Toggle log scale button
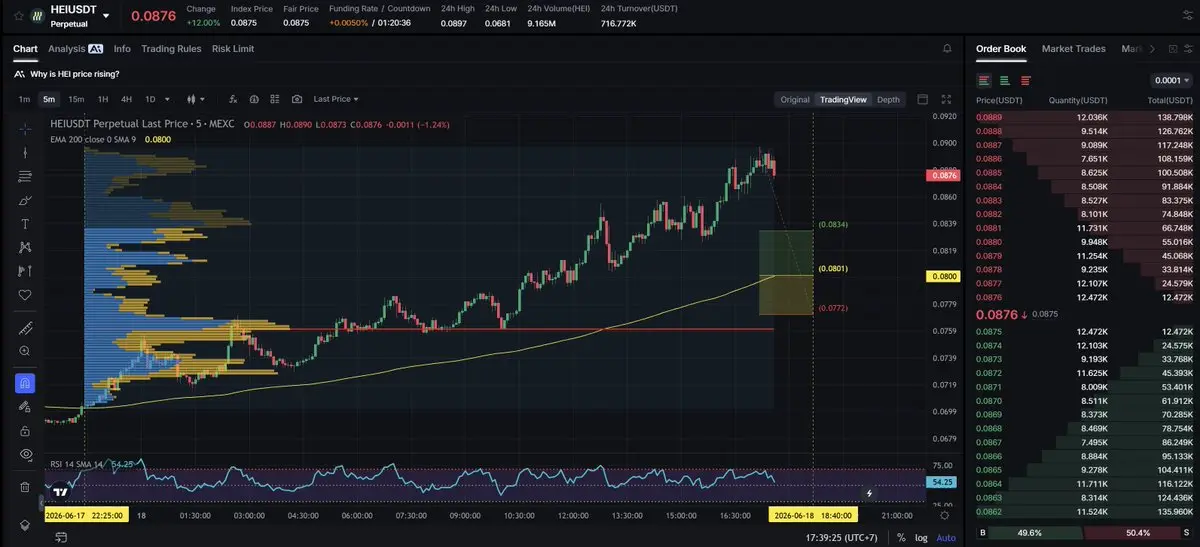Image resolution: width=1200 pixels, height=547 pixels. [x=921, y=537]
